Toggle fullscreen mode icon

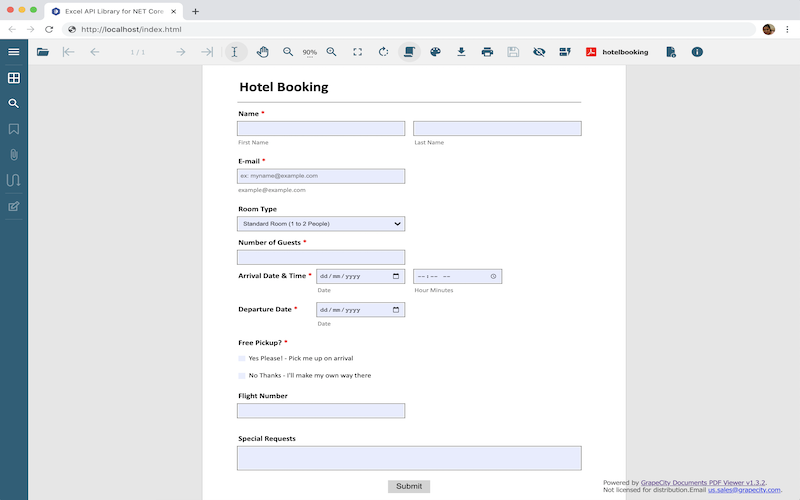tap(357, 52)
